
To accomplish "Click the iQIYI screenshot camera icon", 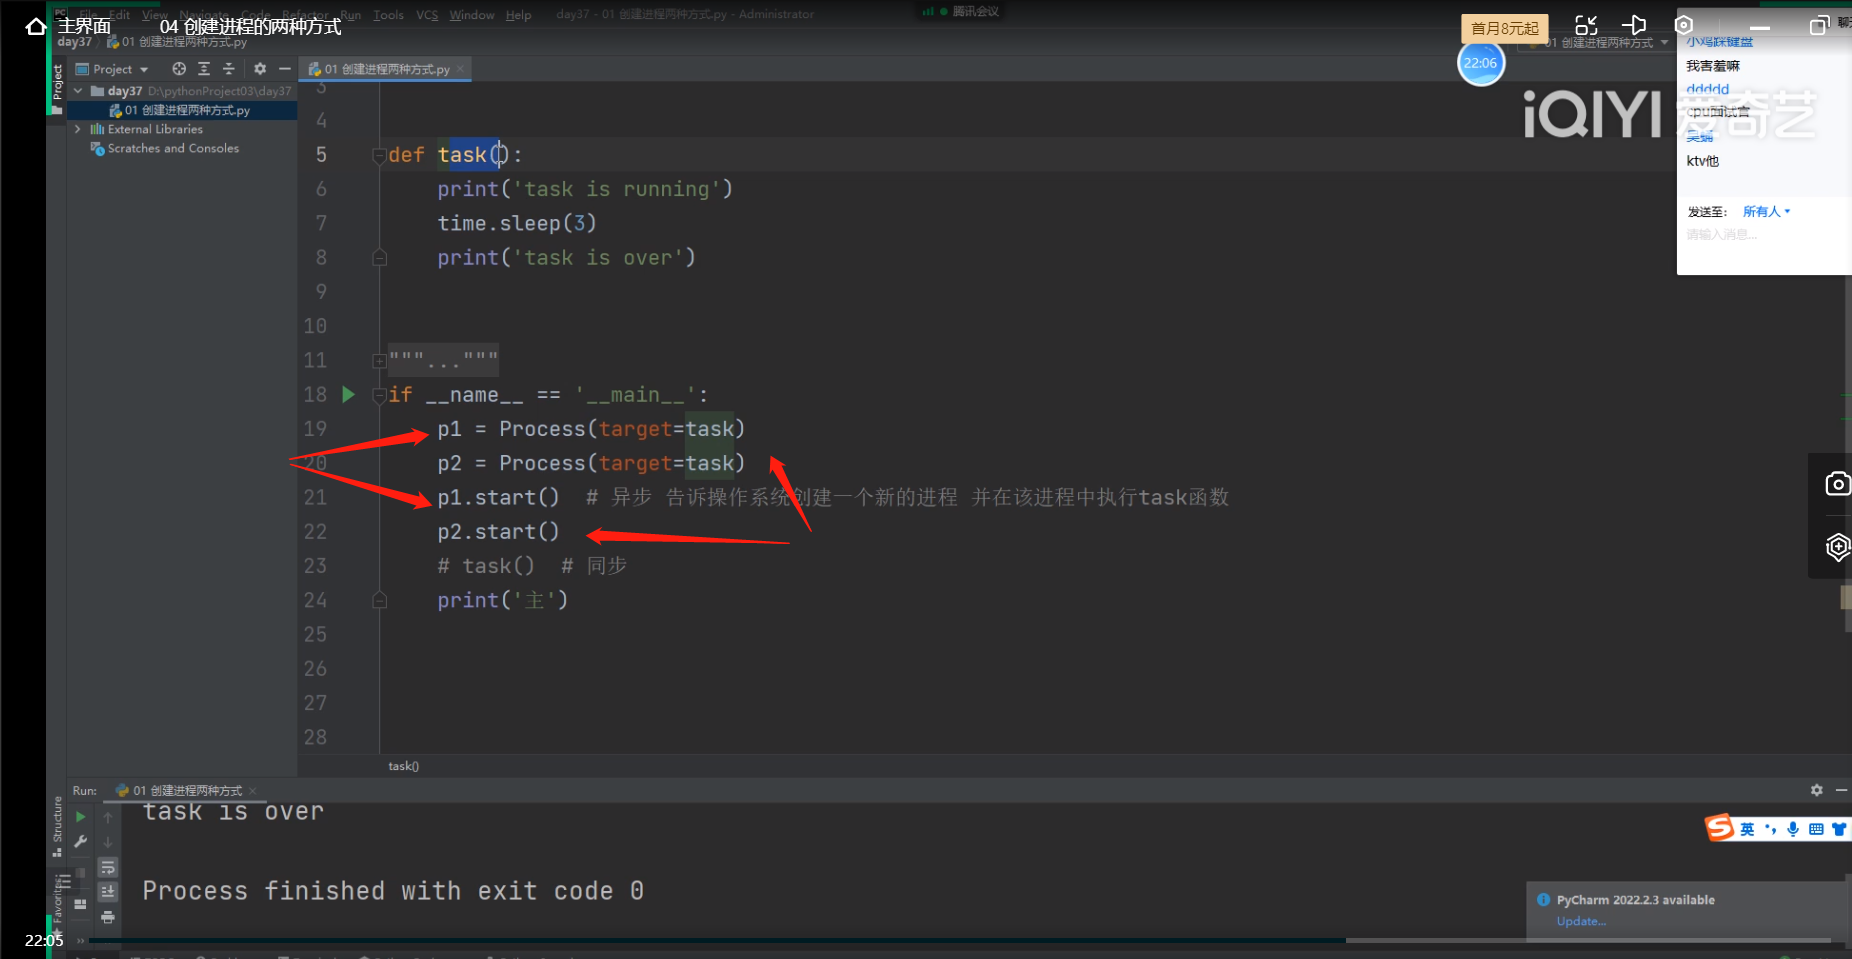I will tap(1837, 484).
